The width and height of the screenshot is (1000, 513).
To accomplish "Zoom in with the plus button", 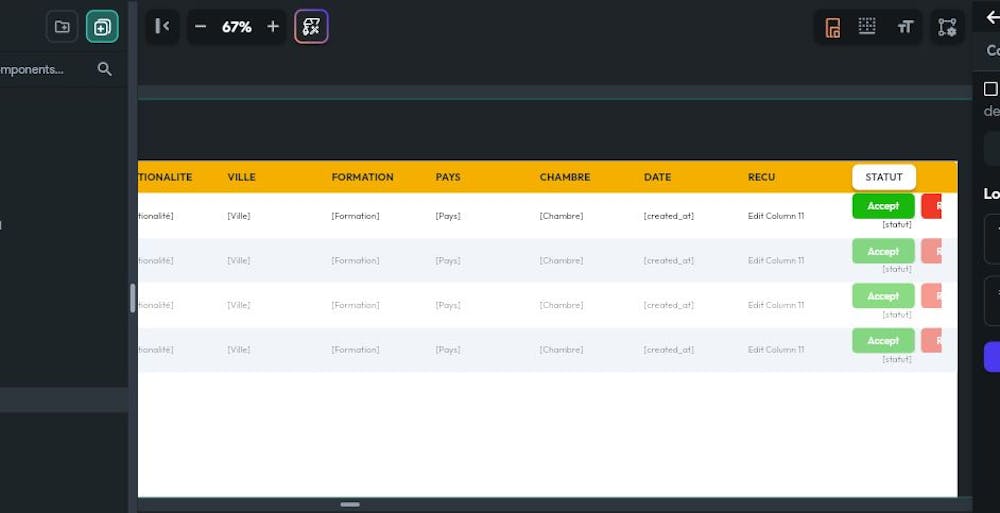I will point(273,26).
